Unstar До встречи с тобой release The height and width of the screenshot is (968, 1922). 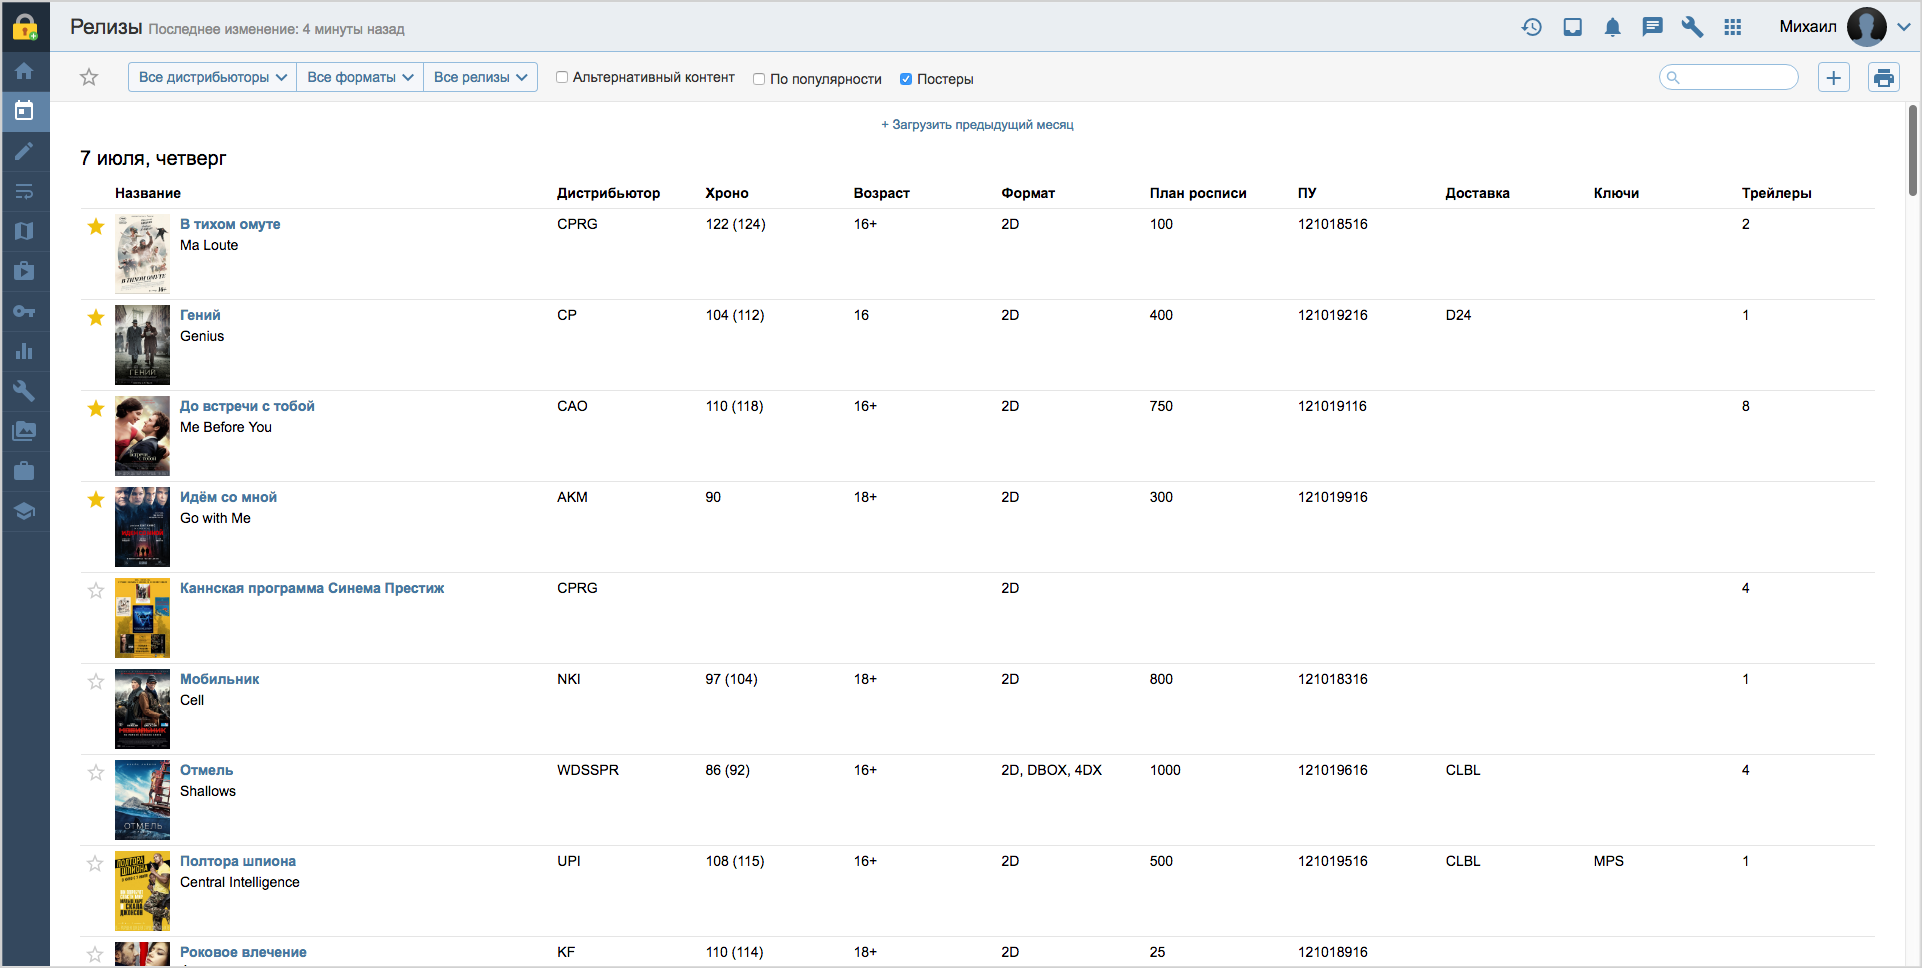click(96, 408)
